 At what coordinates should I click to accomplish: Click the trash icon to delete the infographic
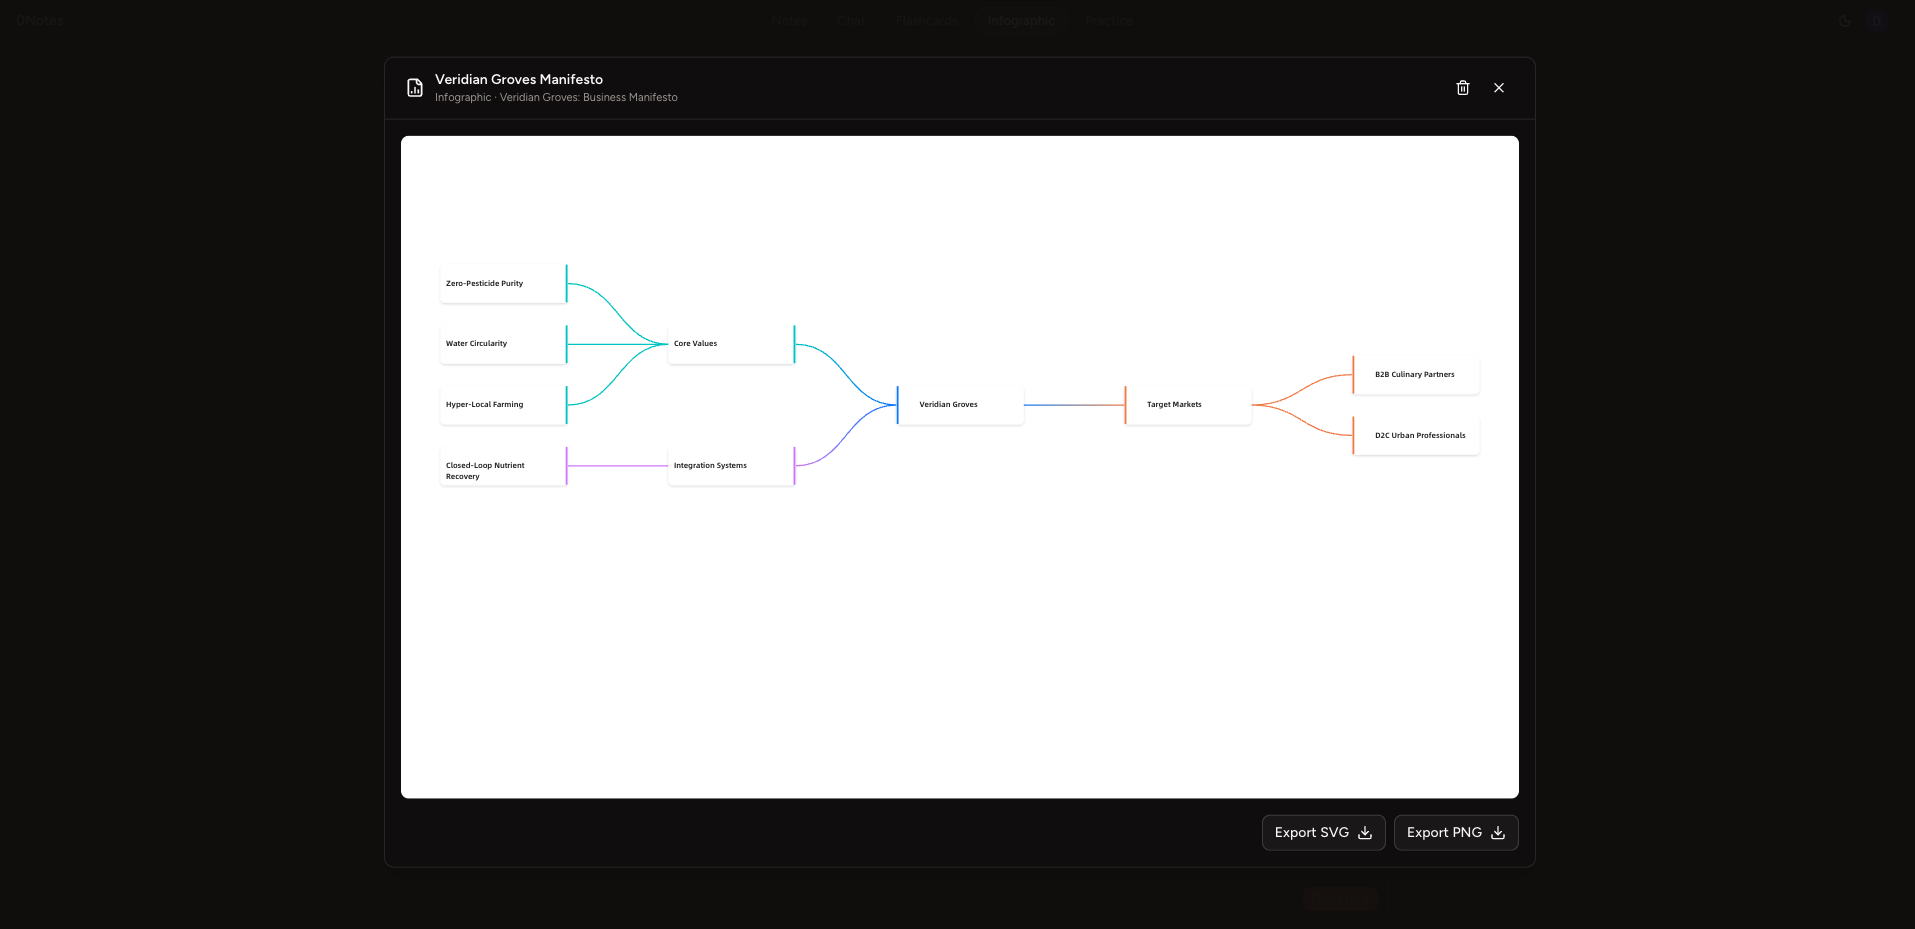[x=1462, y=88]
